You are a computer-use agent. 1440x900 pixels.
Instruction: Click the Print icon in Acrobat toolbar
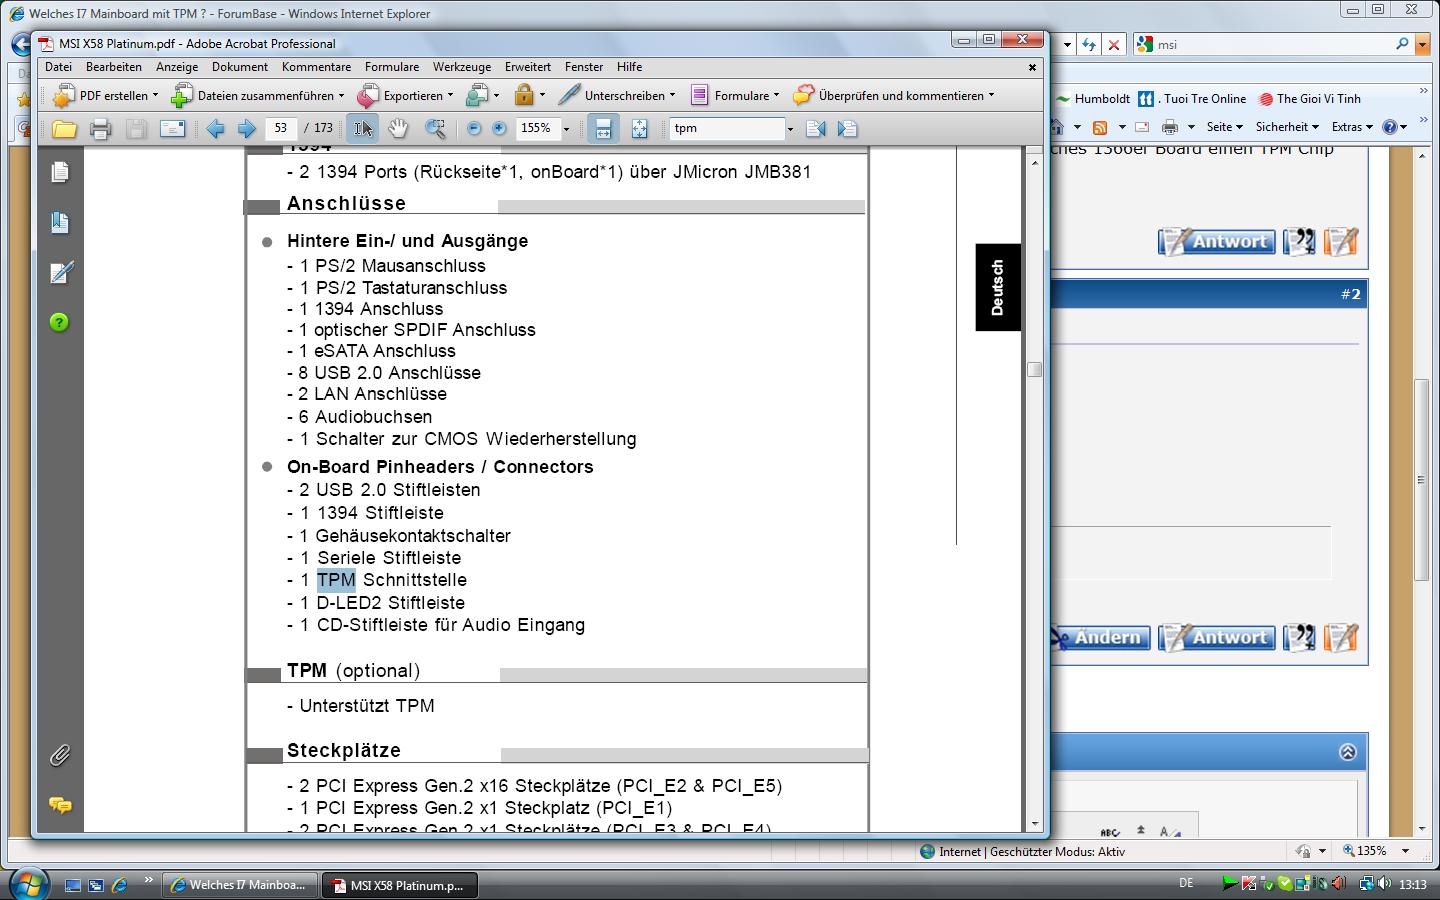point(100,129)
